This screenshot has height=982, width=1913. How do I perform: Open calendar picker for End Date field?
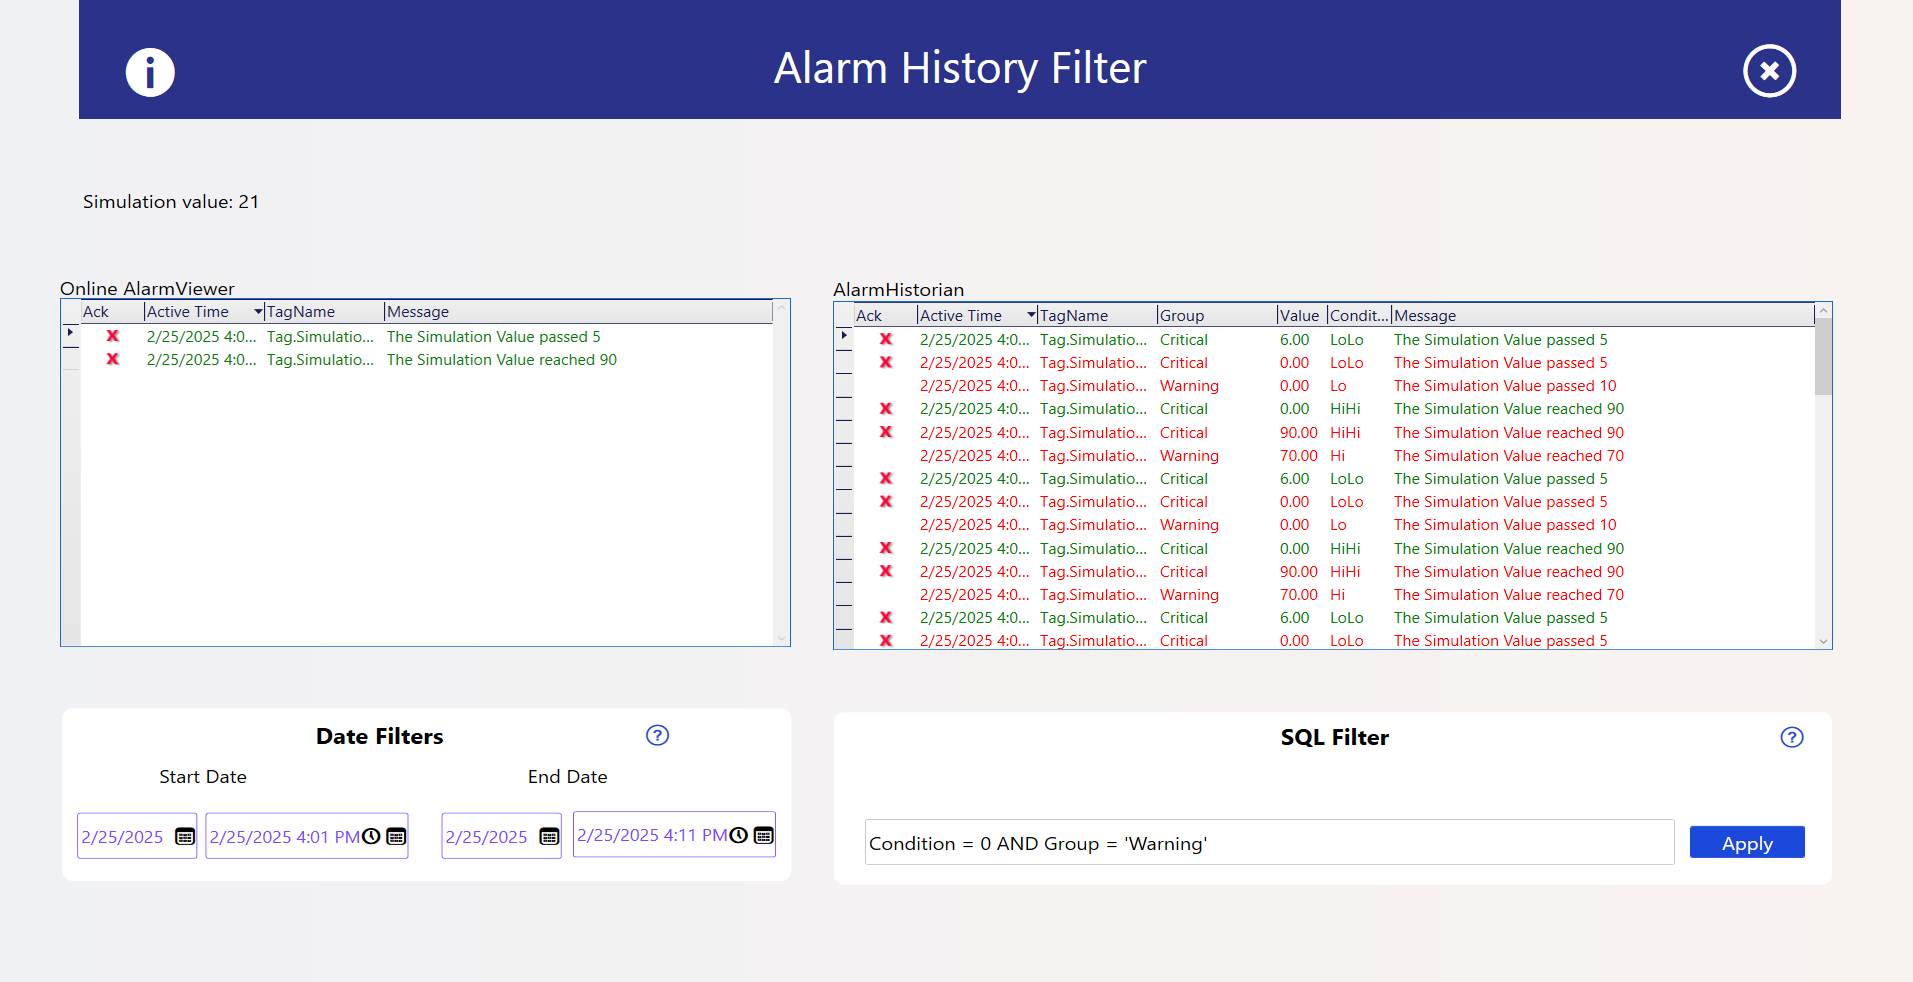point(549,837)
